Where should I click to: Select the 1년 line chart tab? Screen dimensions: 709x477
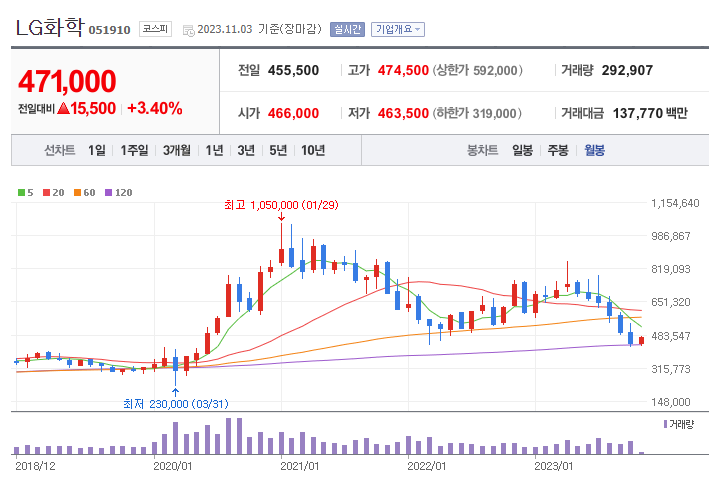click(x=214, y=150)
